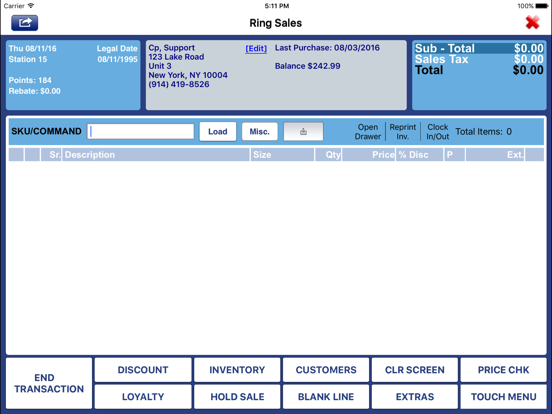Open the INVENTORY screen
552x414 pixels.
point(237,370)
